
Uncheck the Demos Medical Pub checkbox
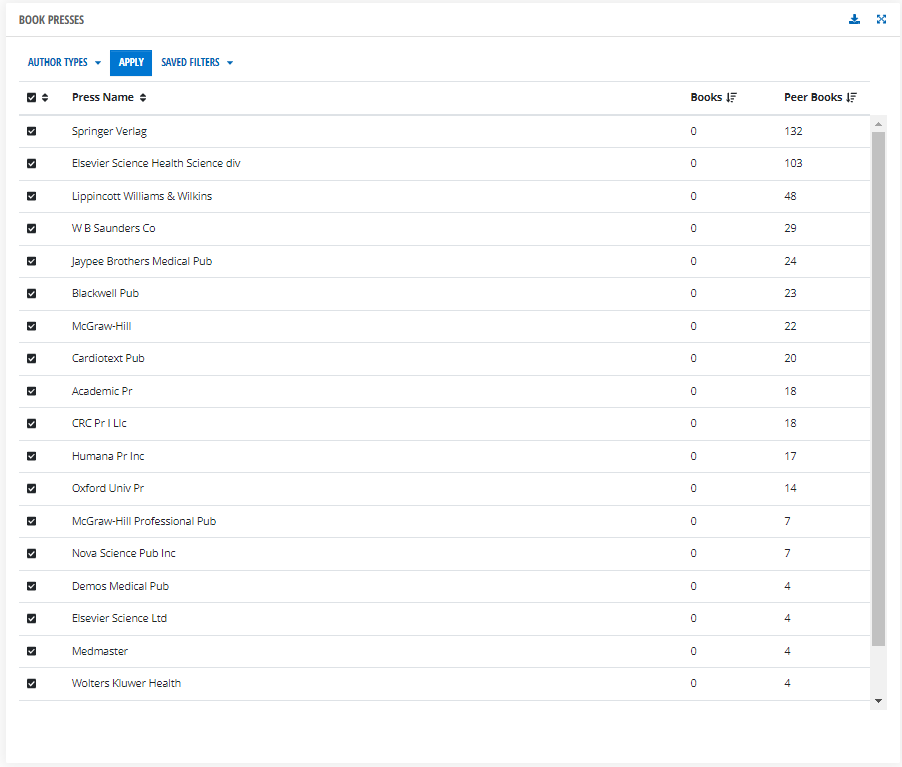(x=32, y=586)
